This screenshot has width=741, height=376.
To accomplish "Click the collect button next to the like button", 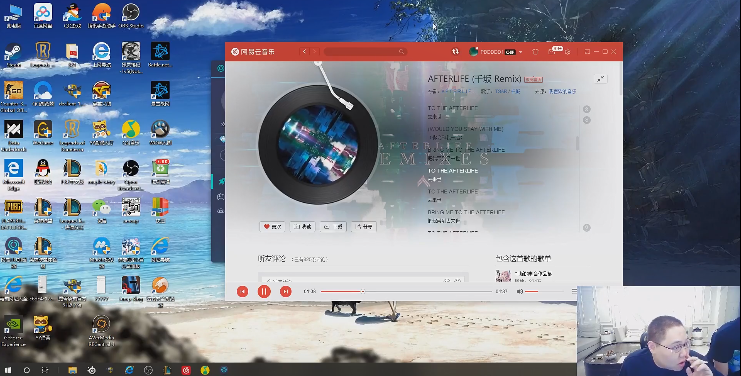I will click(x=302, y=227).
